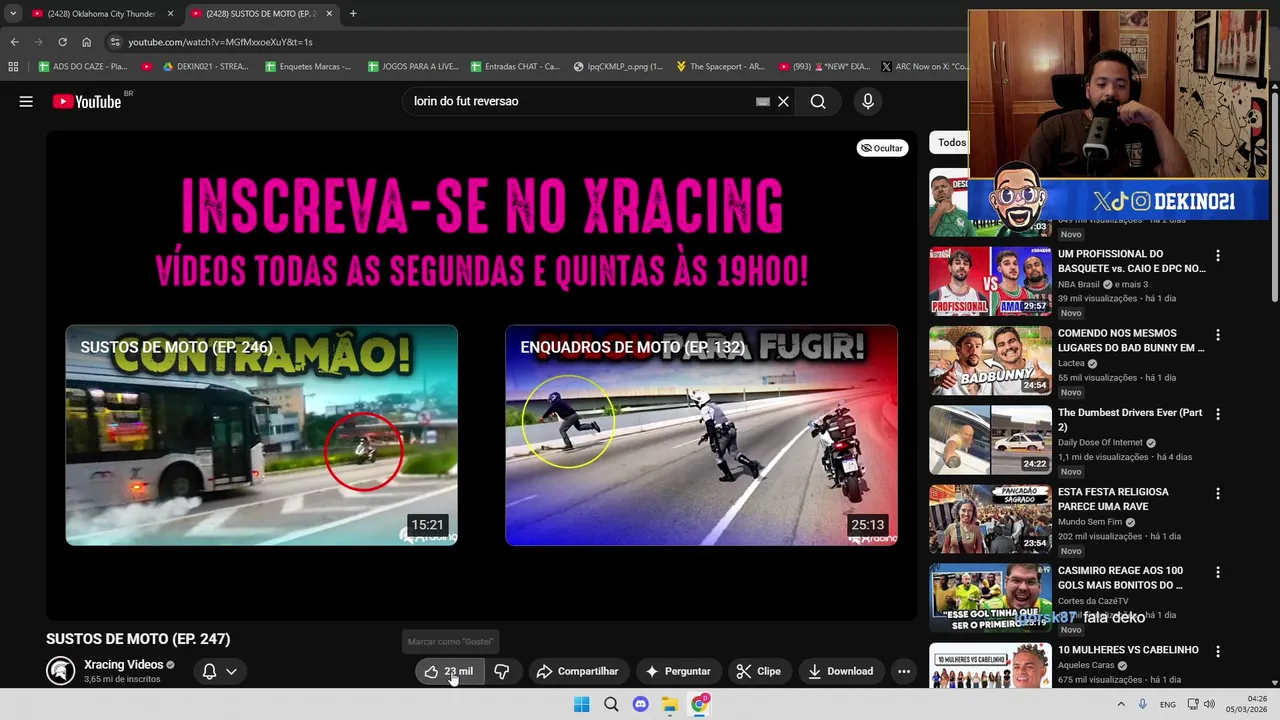Open Sustos de Moto Ep. 246 end card

click(x=261, y=435)
